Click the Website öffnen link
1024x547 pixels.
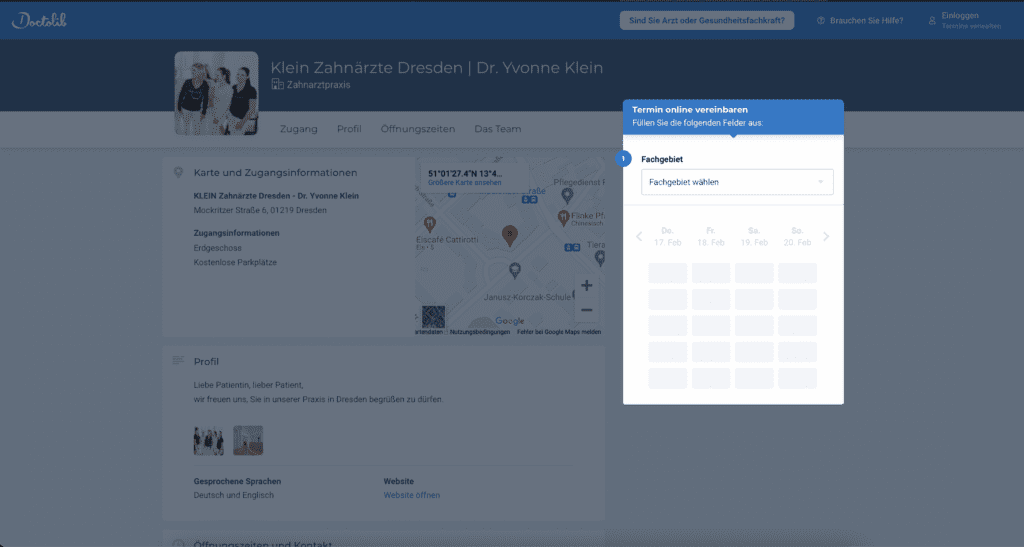click(x=411, y=495)
